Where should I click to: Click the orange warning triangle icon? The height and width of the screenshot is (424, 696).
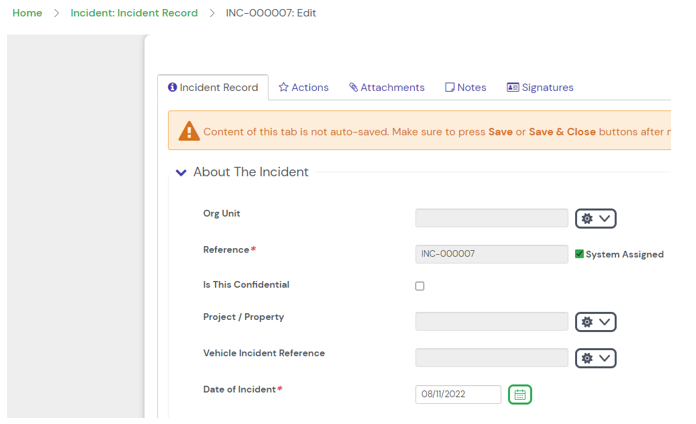click(x=189, y=131)
